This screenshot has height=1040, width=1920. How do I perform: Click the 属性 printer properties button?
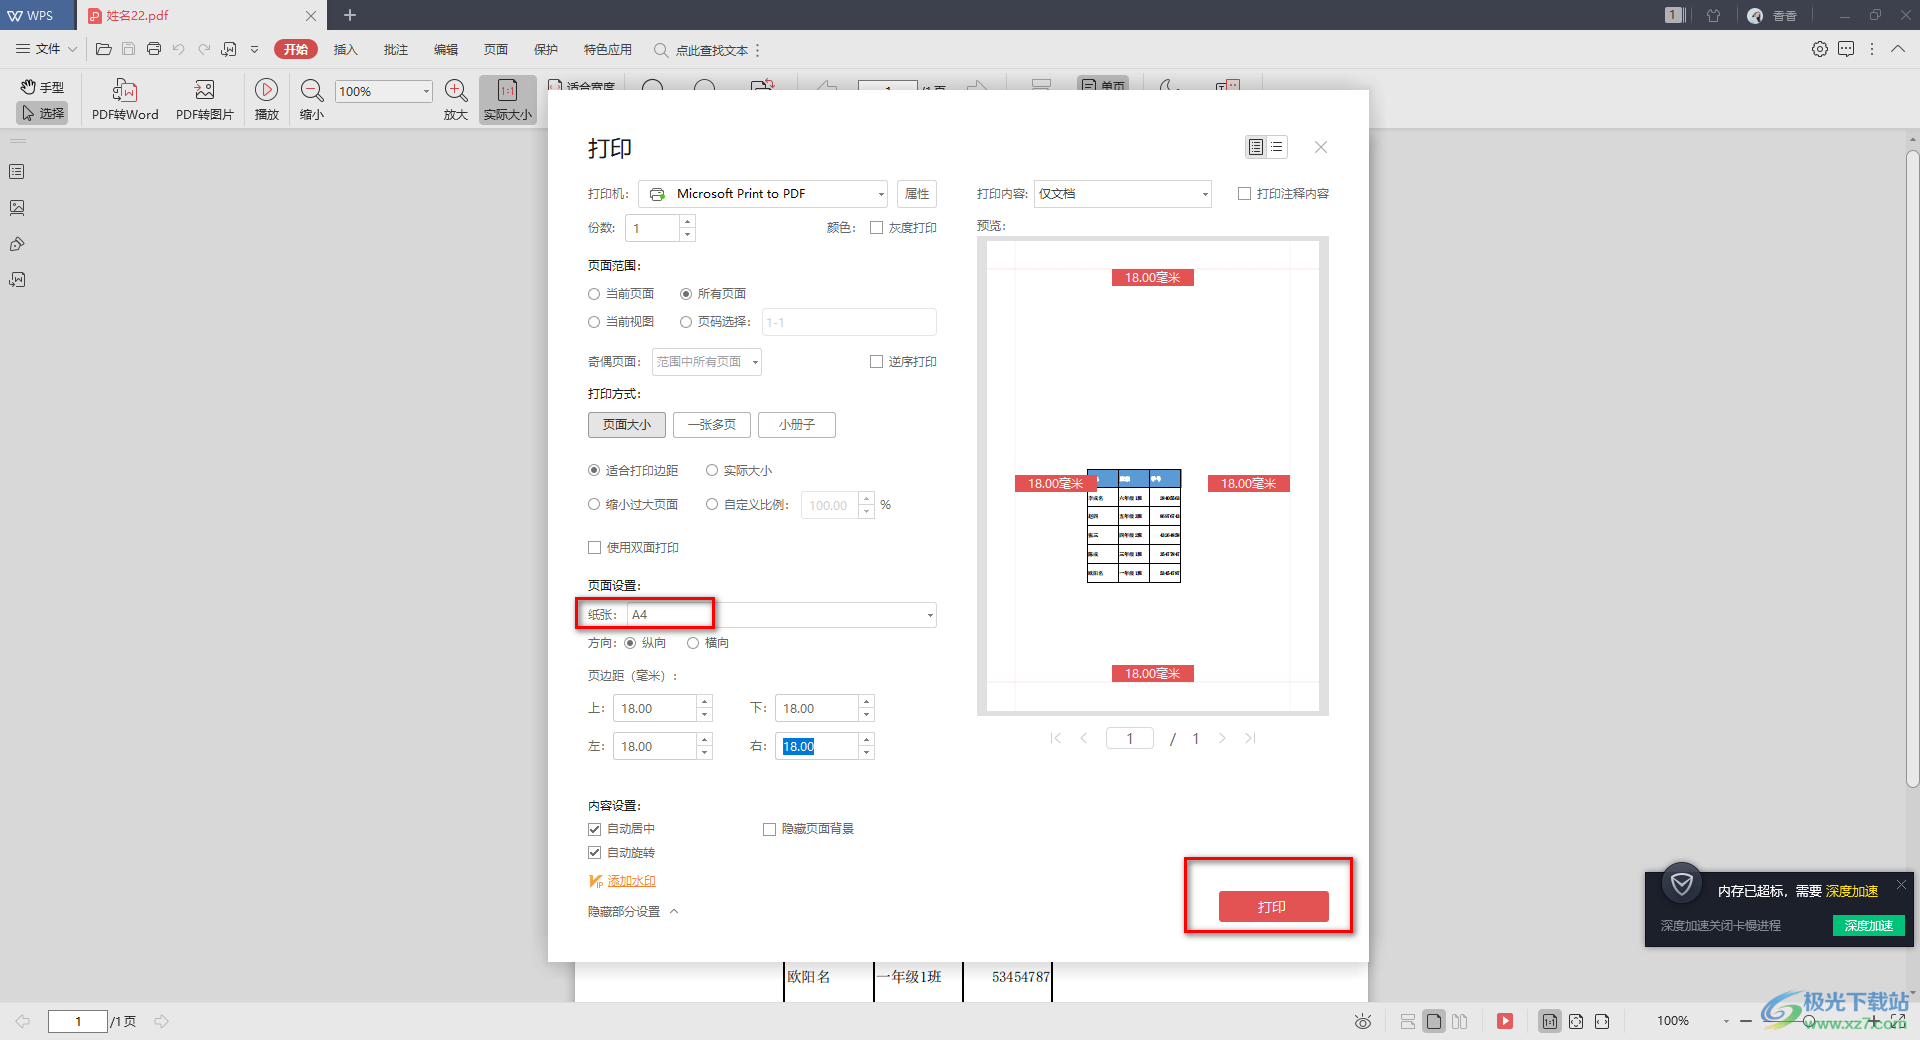(917, 194)
